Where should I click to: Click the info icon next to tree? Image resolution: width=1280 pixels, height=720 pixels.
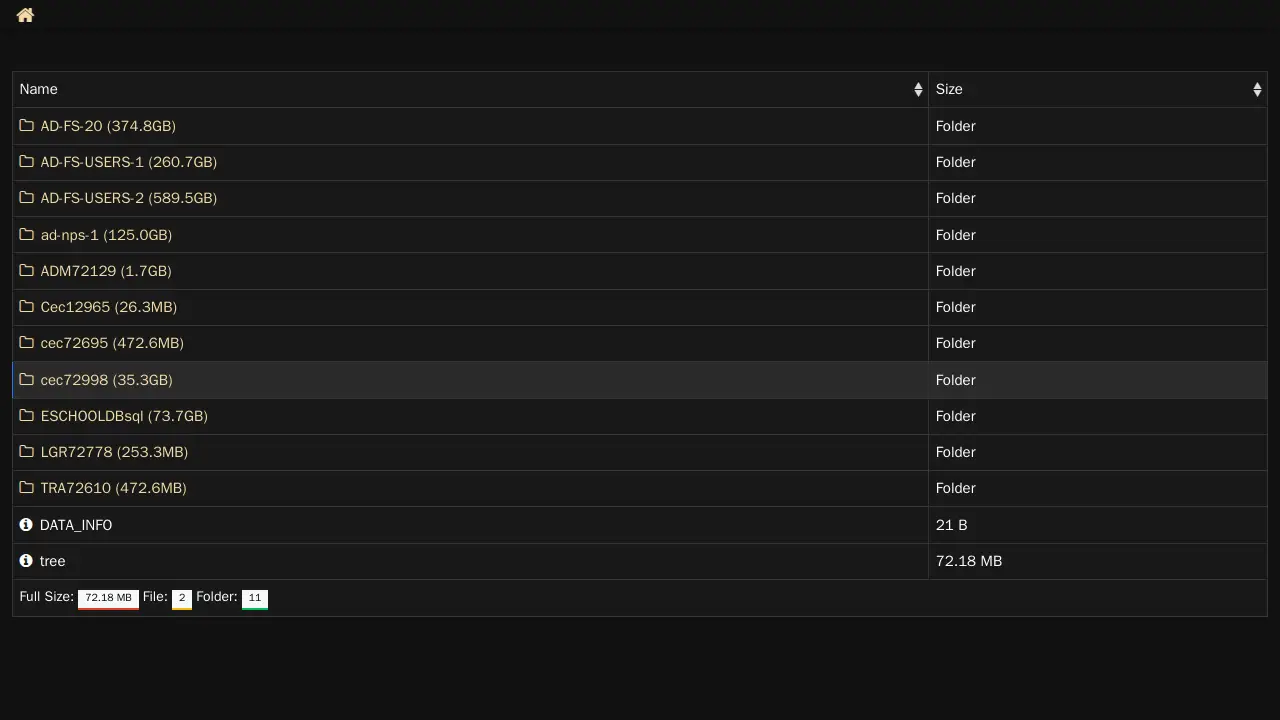click(26, 561)
